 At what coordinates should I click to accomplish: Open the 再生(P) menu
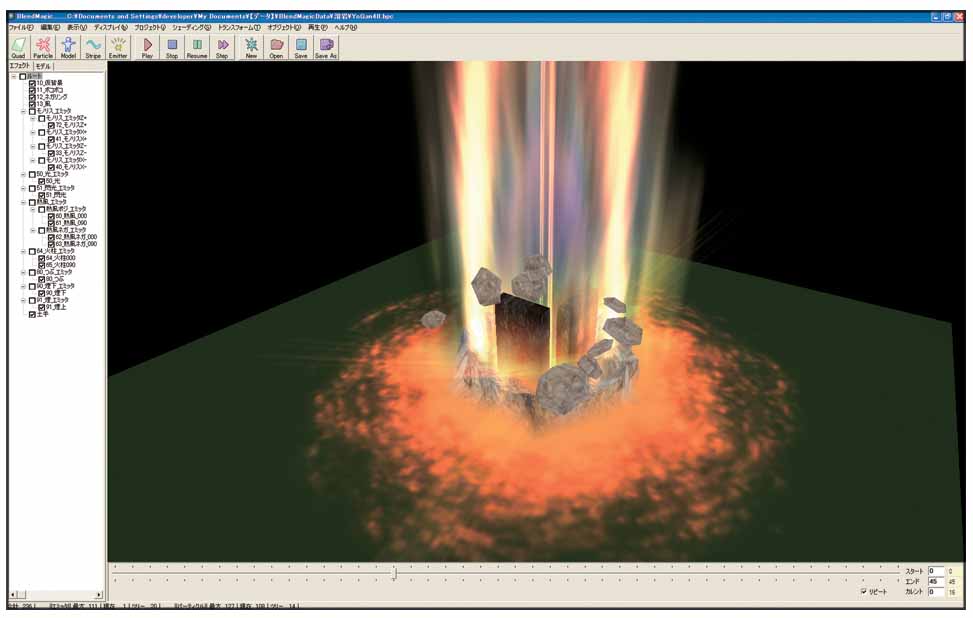click(x=318, y=27)
